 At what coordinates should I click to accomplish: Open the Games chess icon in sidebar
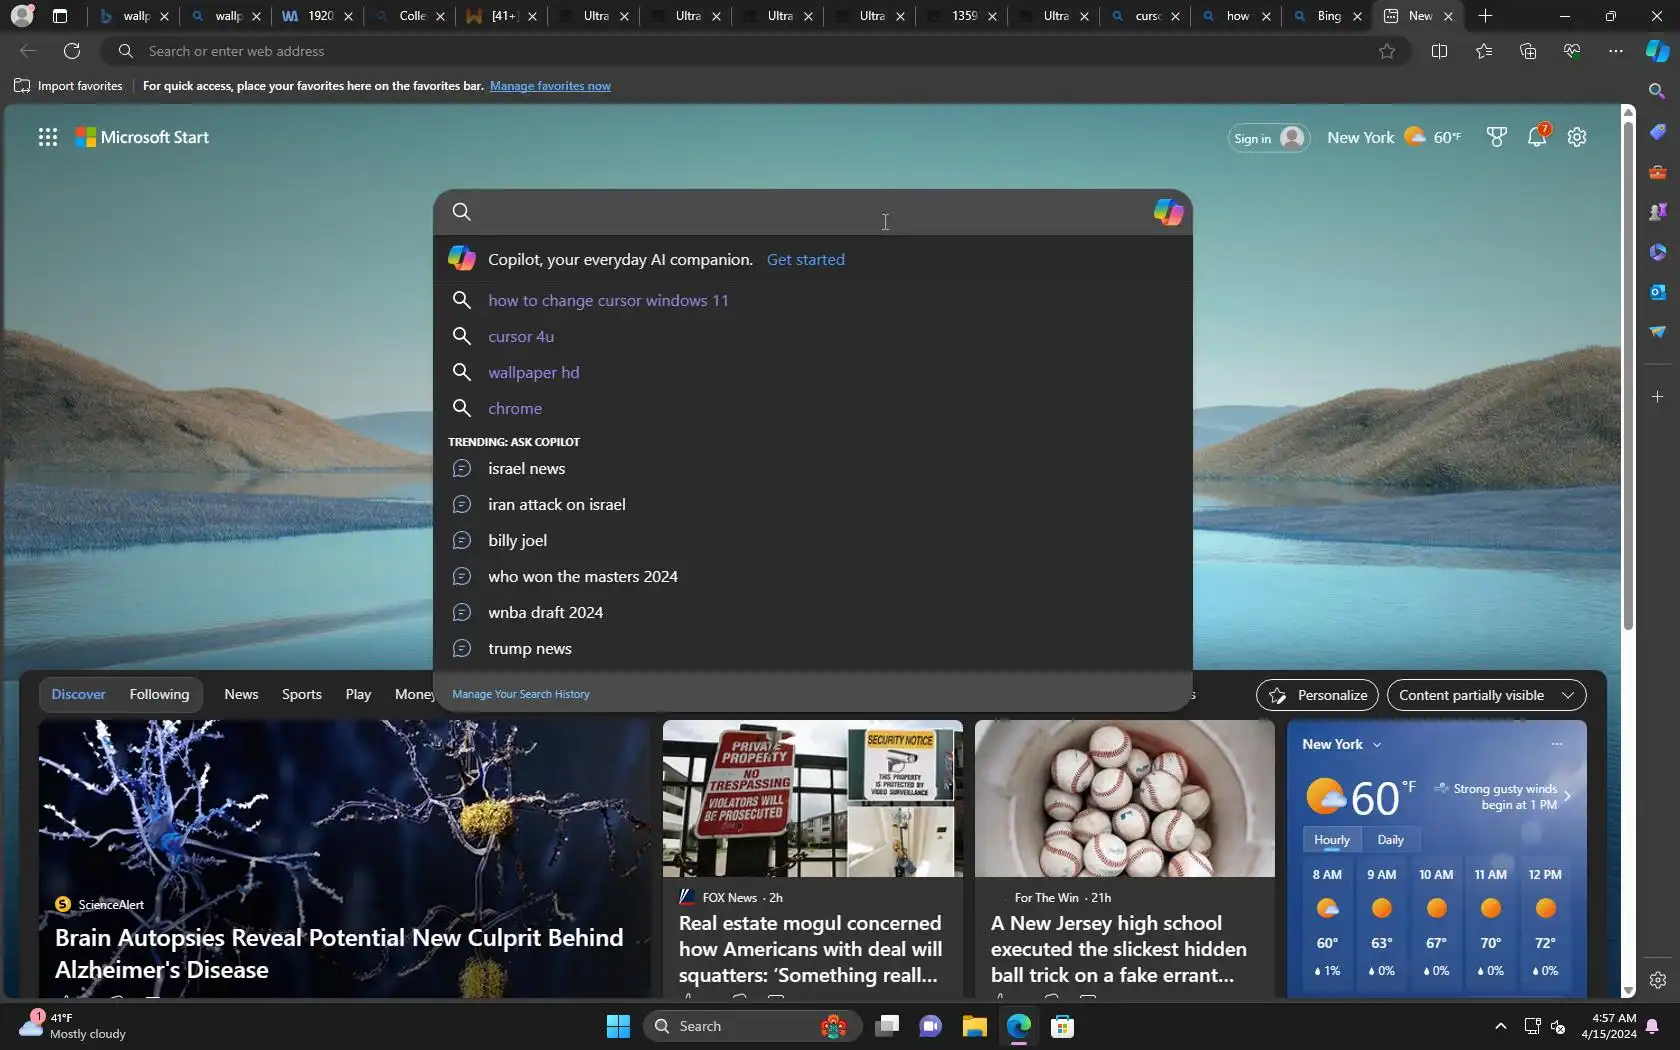tap(1657, 212)
